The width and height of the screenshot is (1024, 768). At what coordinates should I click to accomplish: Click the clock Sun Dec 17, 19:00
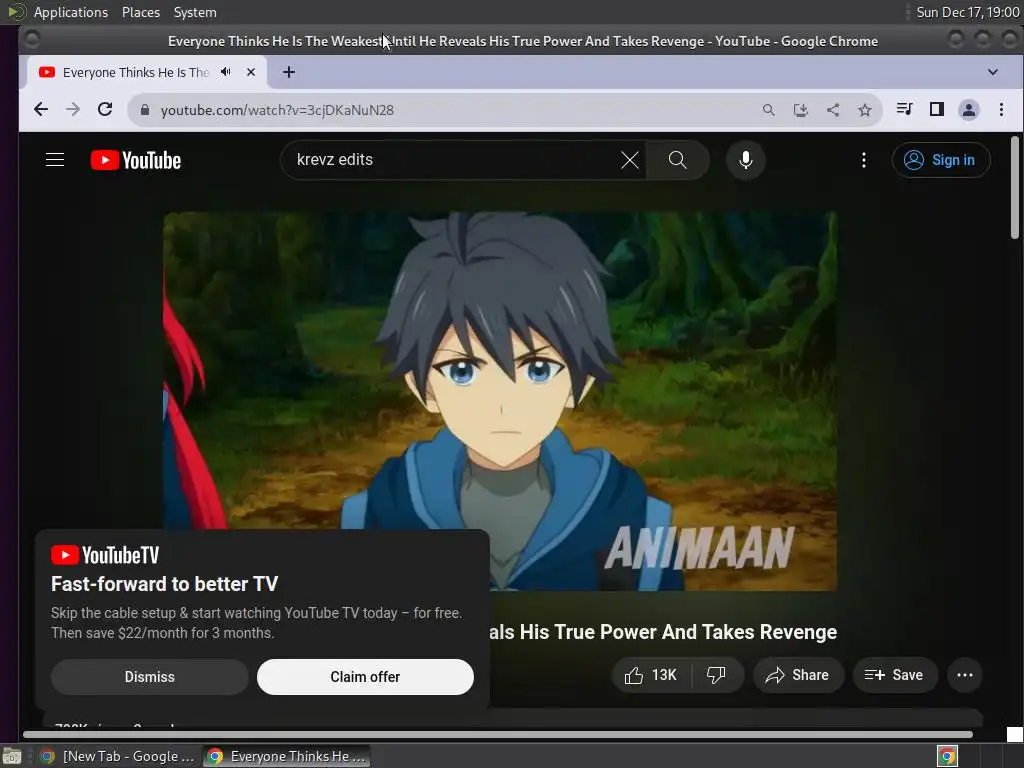coord(967,12)
